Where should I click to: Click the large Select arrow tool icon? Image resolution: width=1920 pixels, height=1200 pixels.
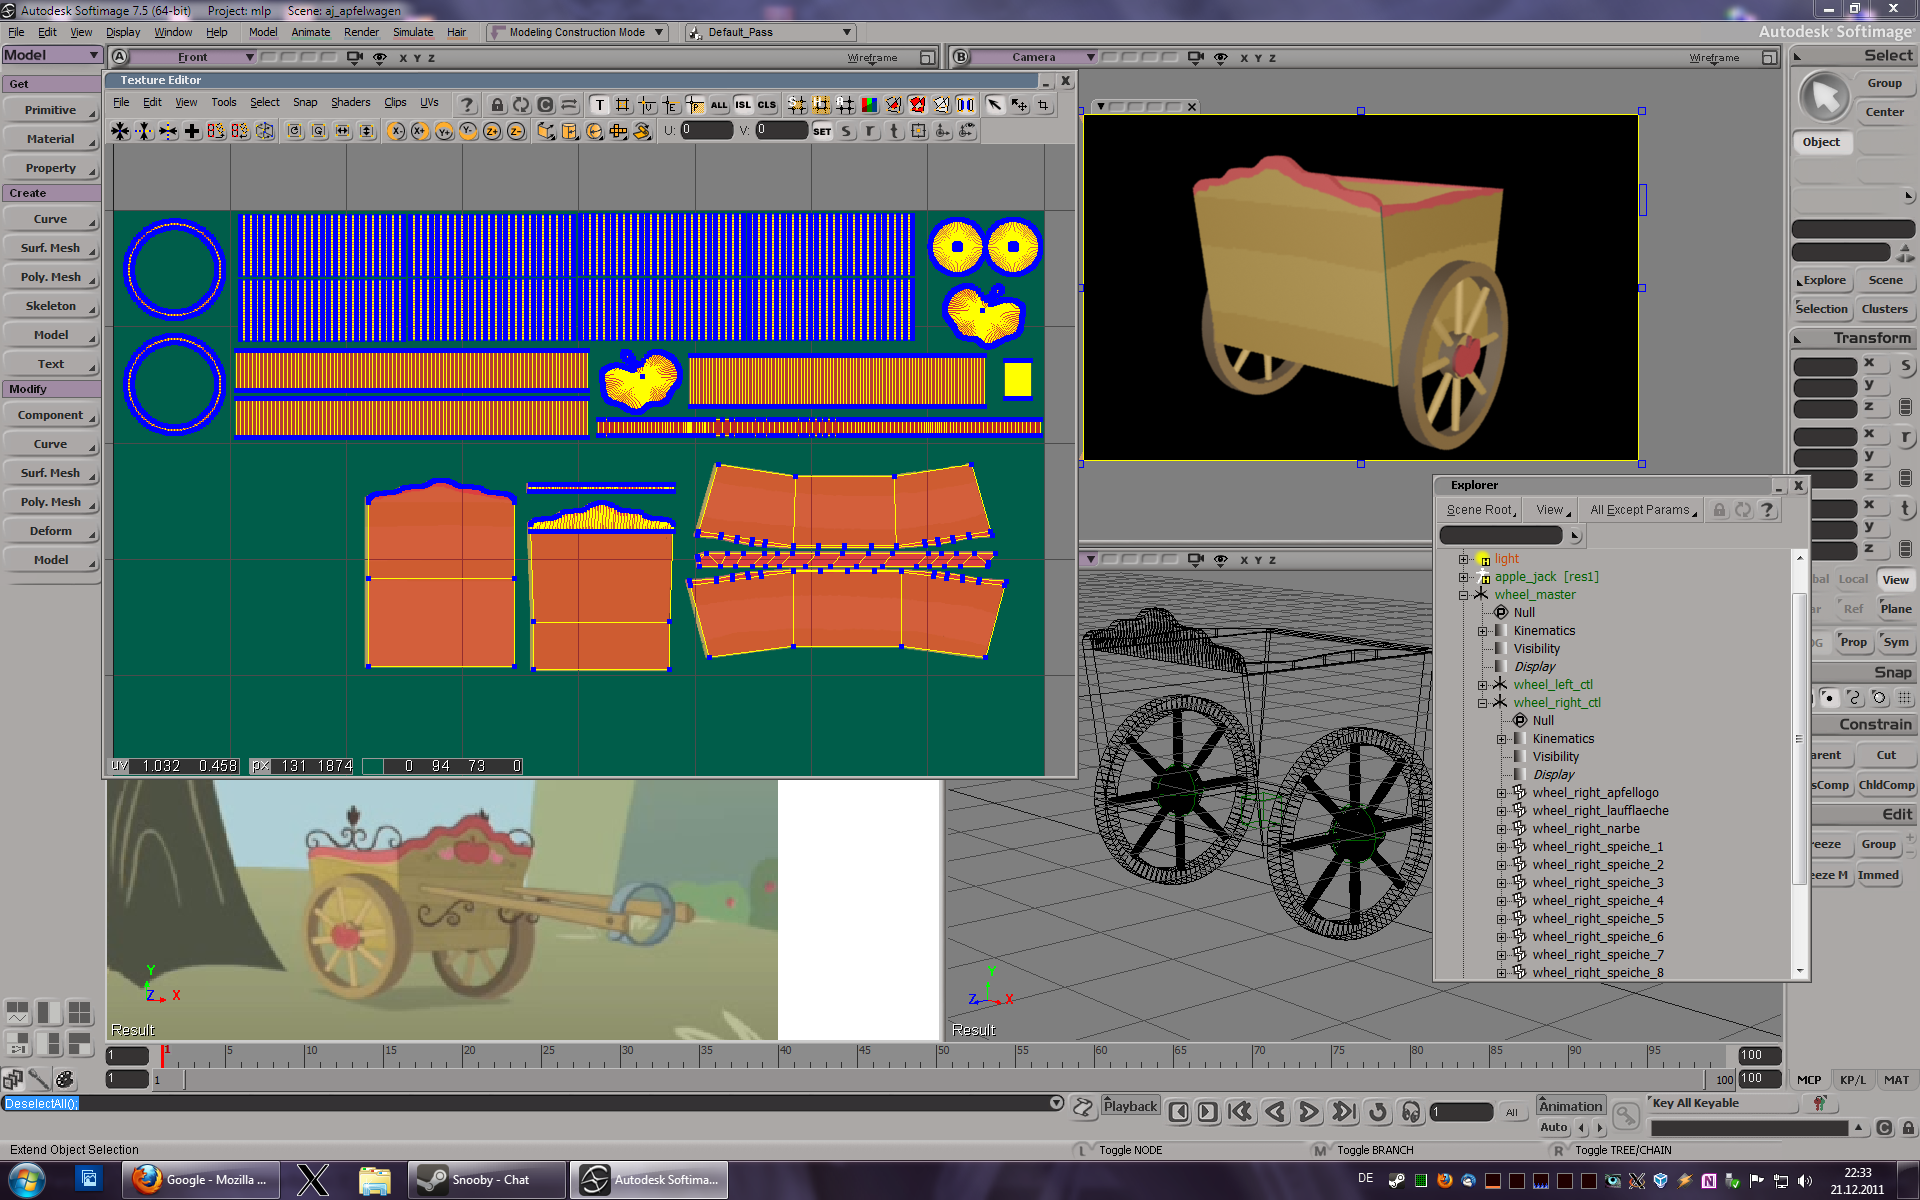[1824, 98]
